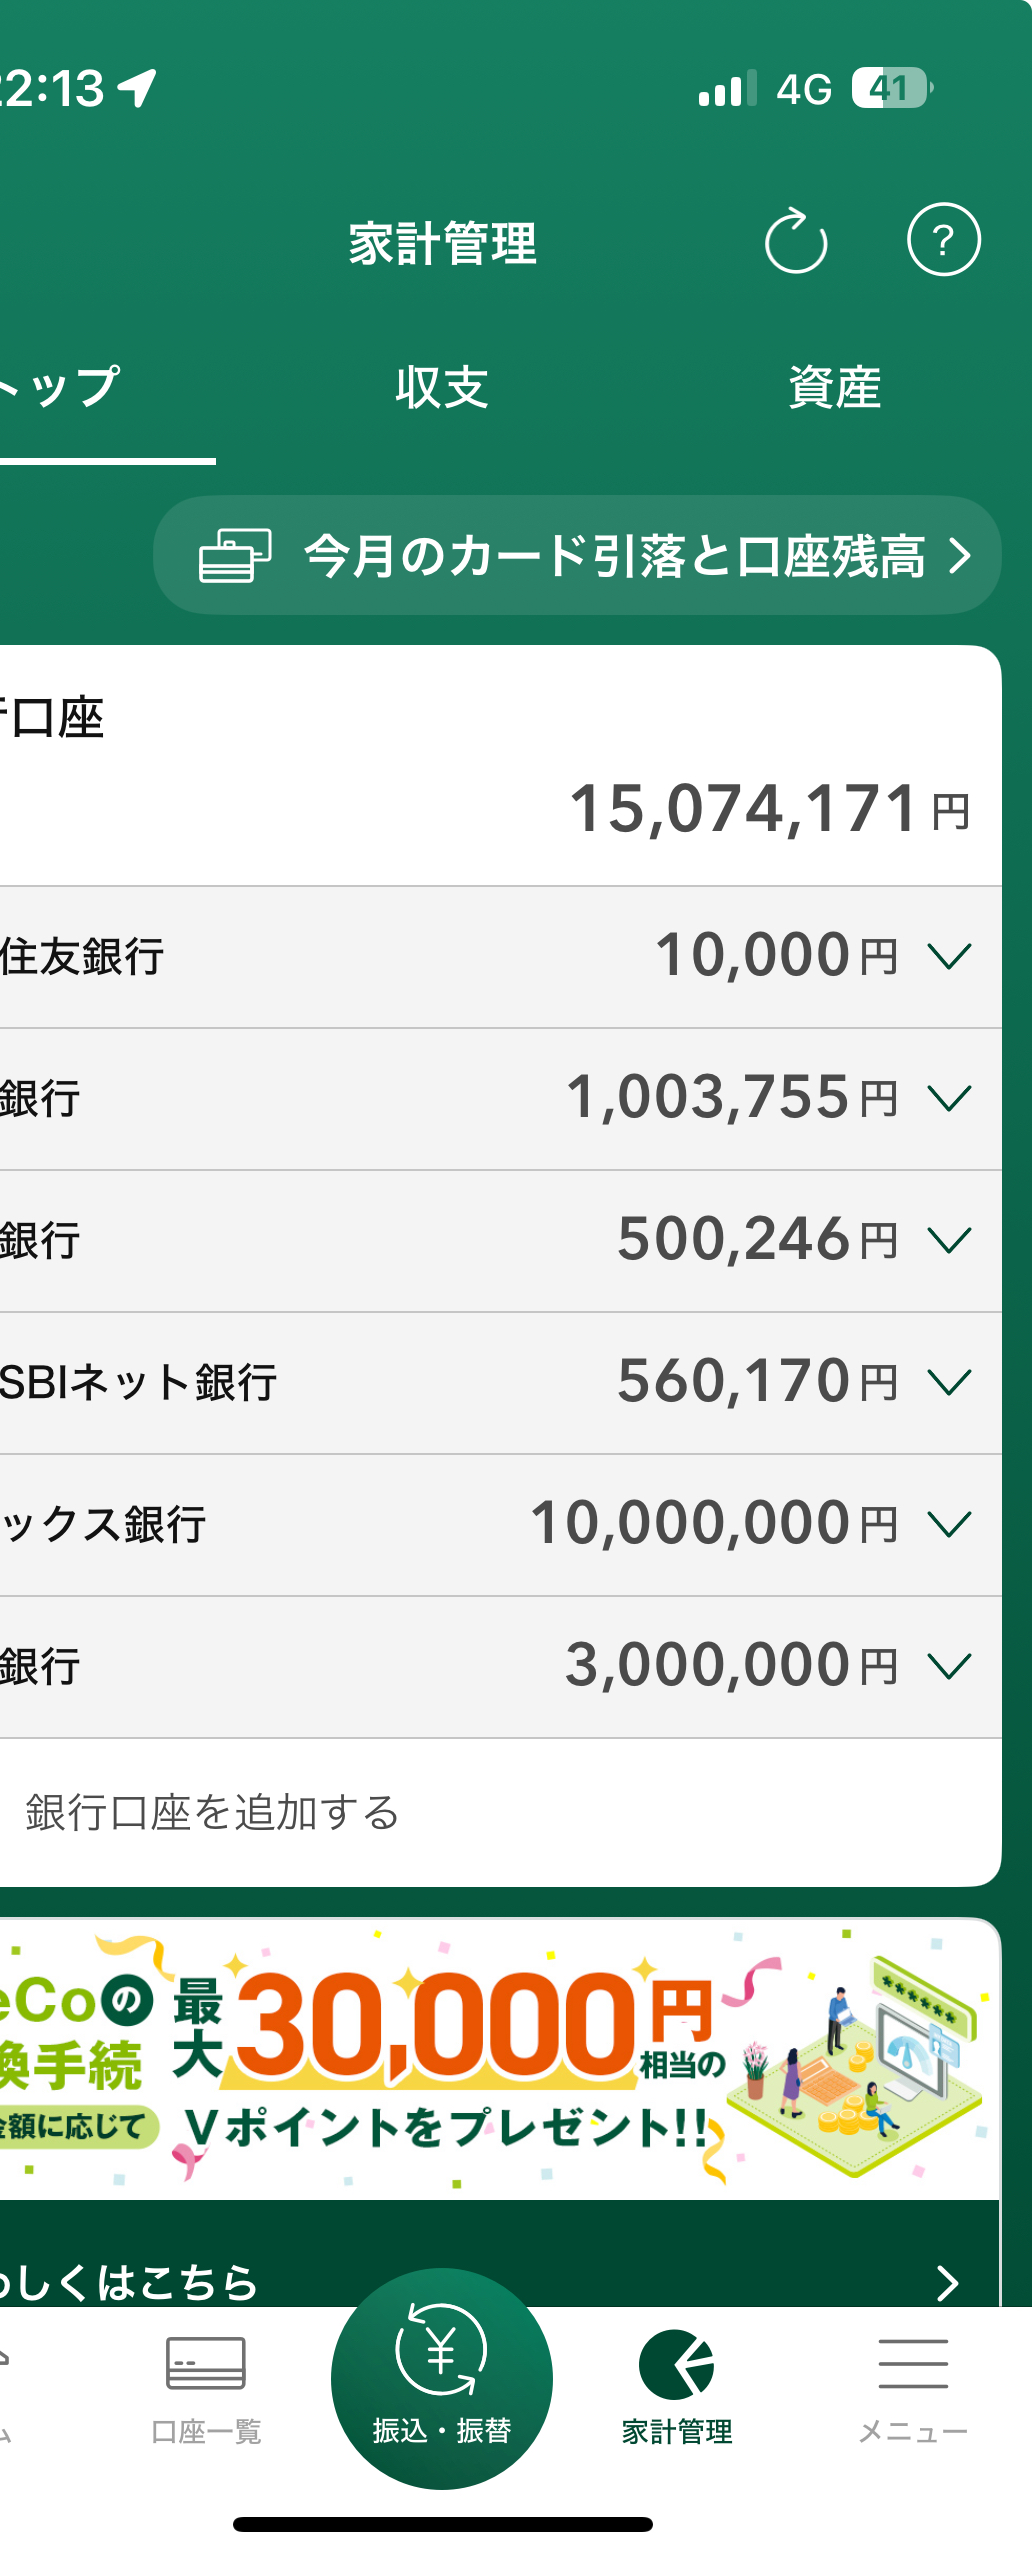Open the 30,000円 Vポイント campaign banner

point(500,2059)
